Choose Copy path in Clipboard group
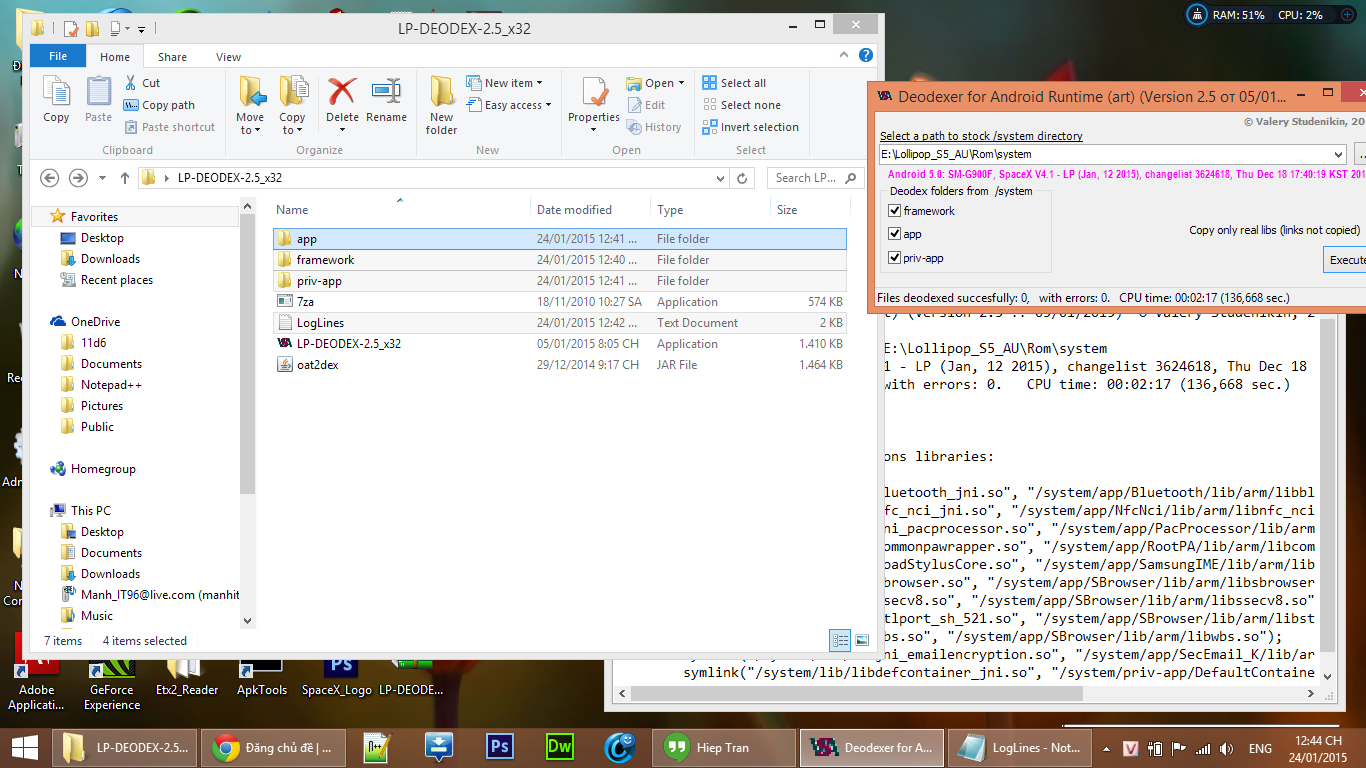The height and width of the screenshot is (768, 1366). coord(159,105)
